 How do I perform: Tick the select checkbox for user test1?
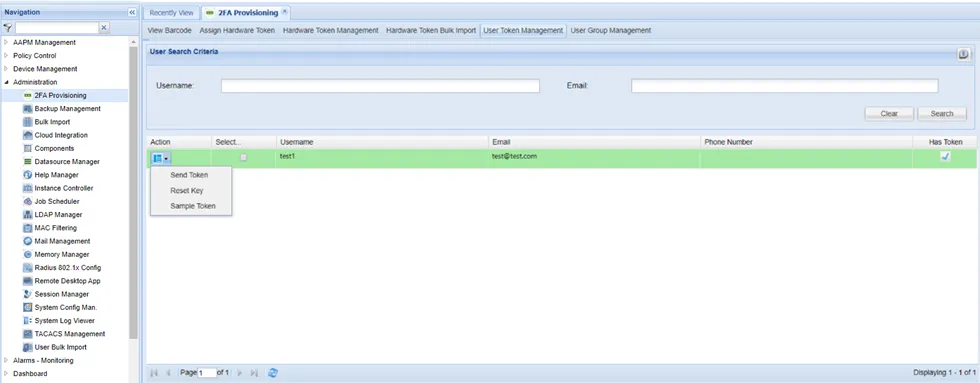(244, 157)
